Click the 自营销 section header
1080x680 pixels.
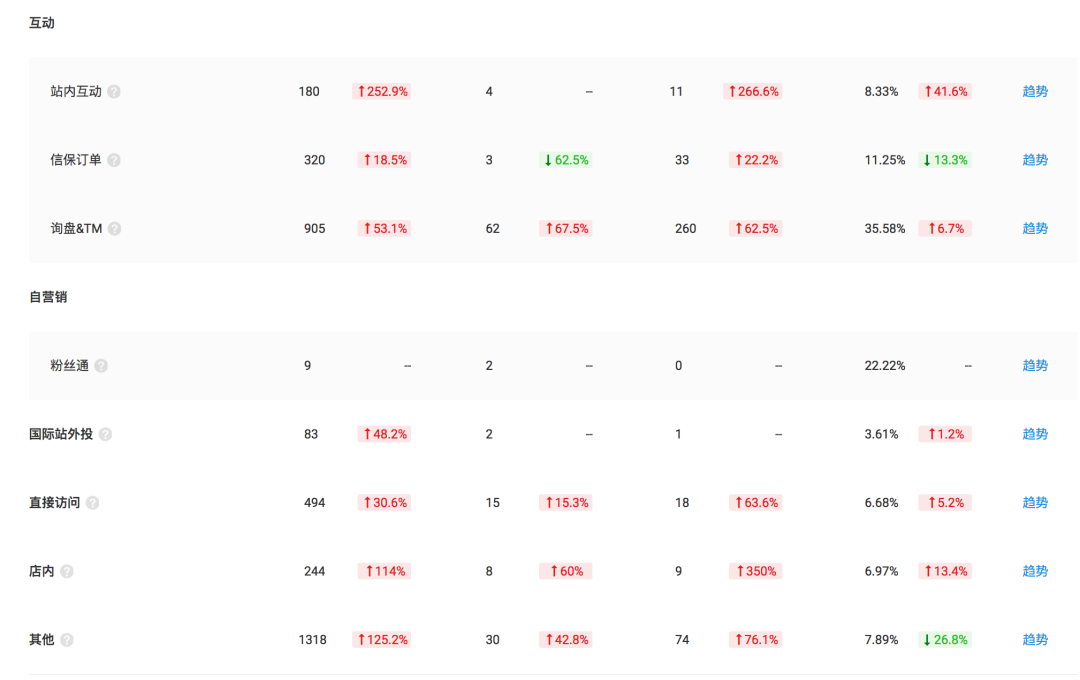48,297
